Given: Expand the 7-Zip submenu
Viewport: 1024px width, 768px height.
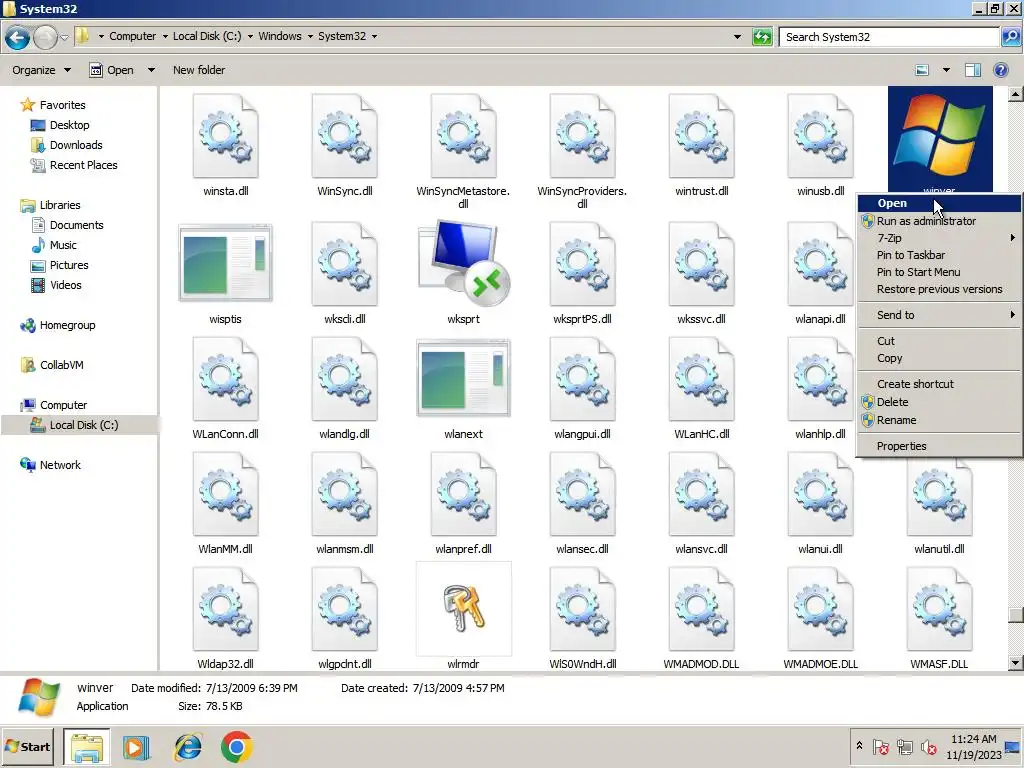Looking at the screenshot, I should (939, 238).
